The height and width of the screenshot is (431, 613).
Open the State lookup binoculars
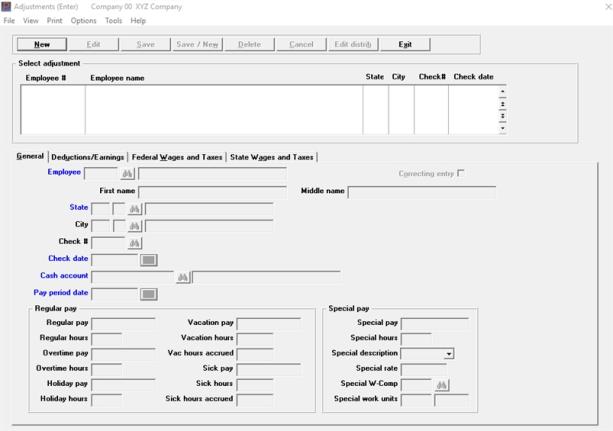click(x=135, y=210)
